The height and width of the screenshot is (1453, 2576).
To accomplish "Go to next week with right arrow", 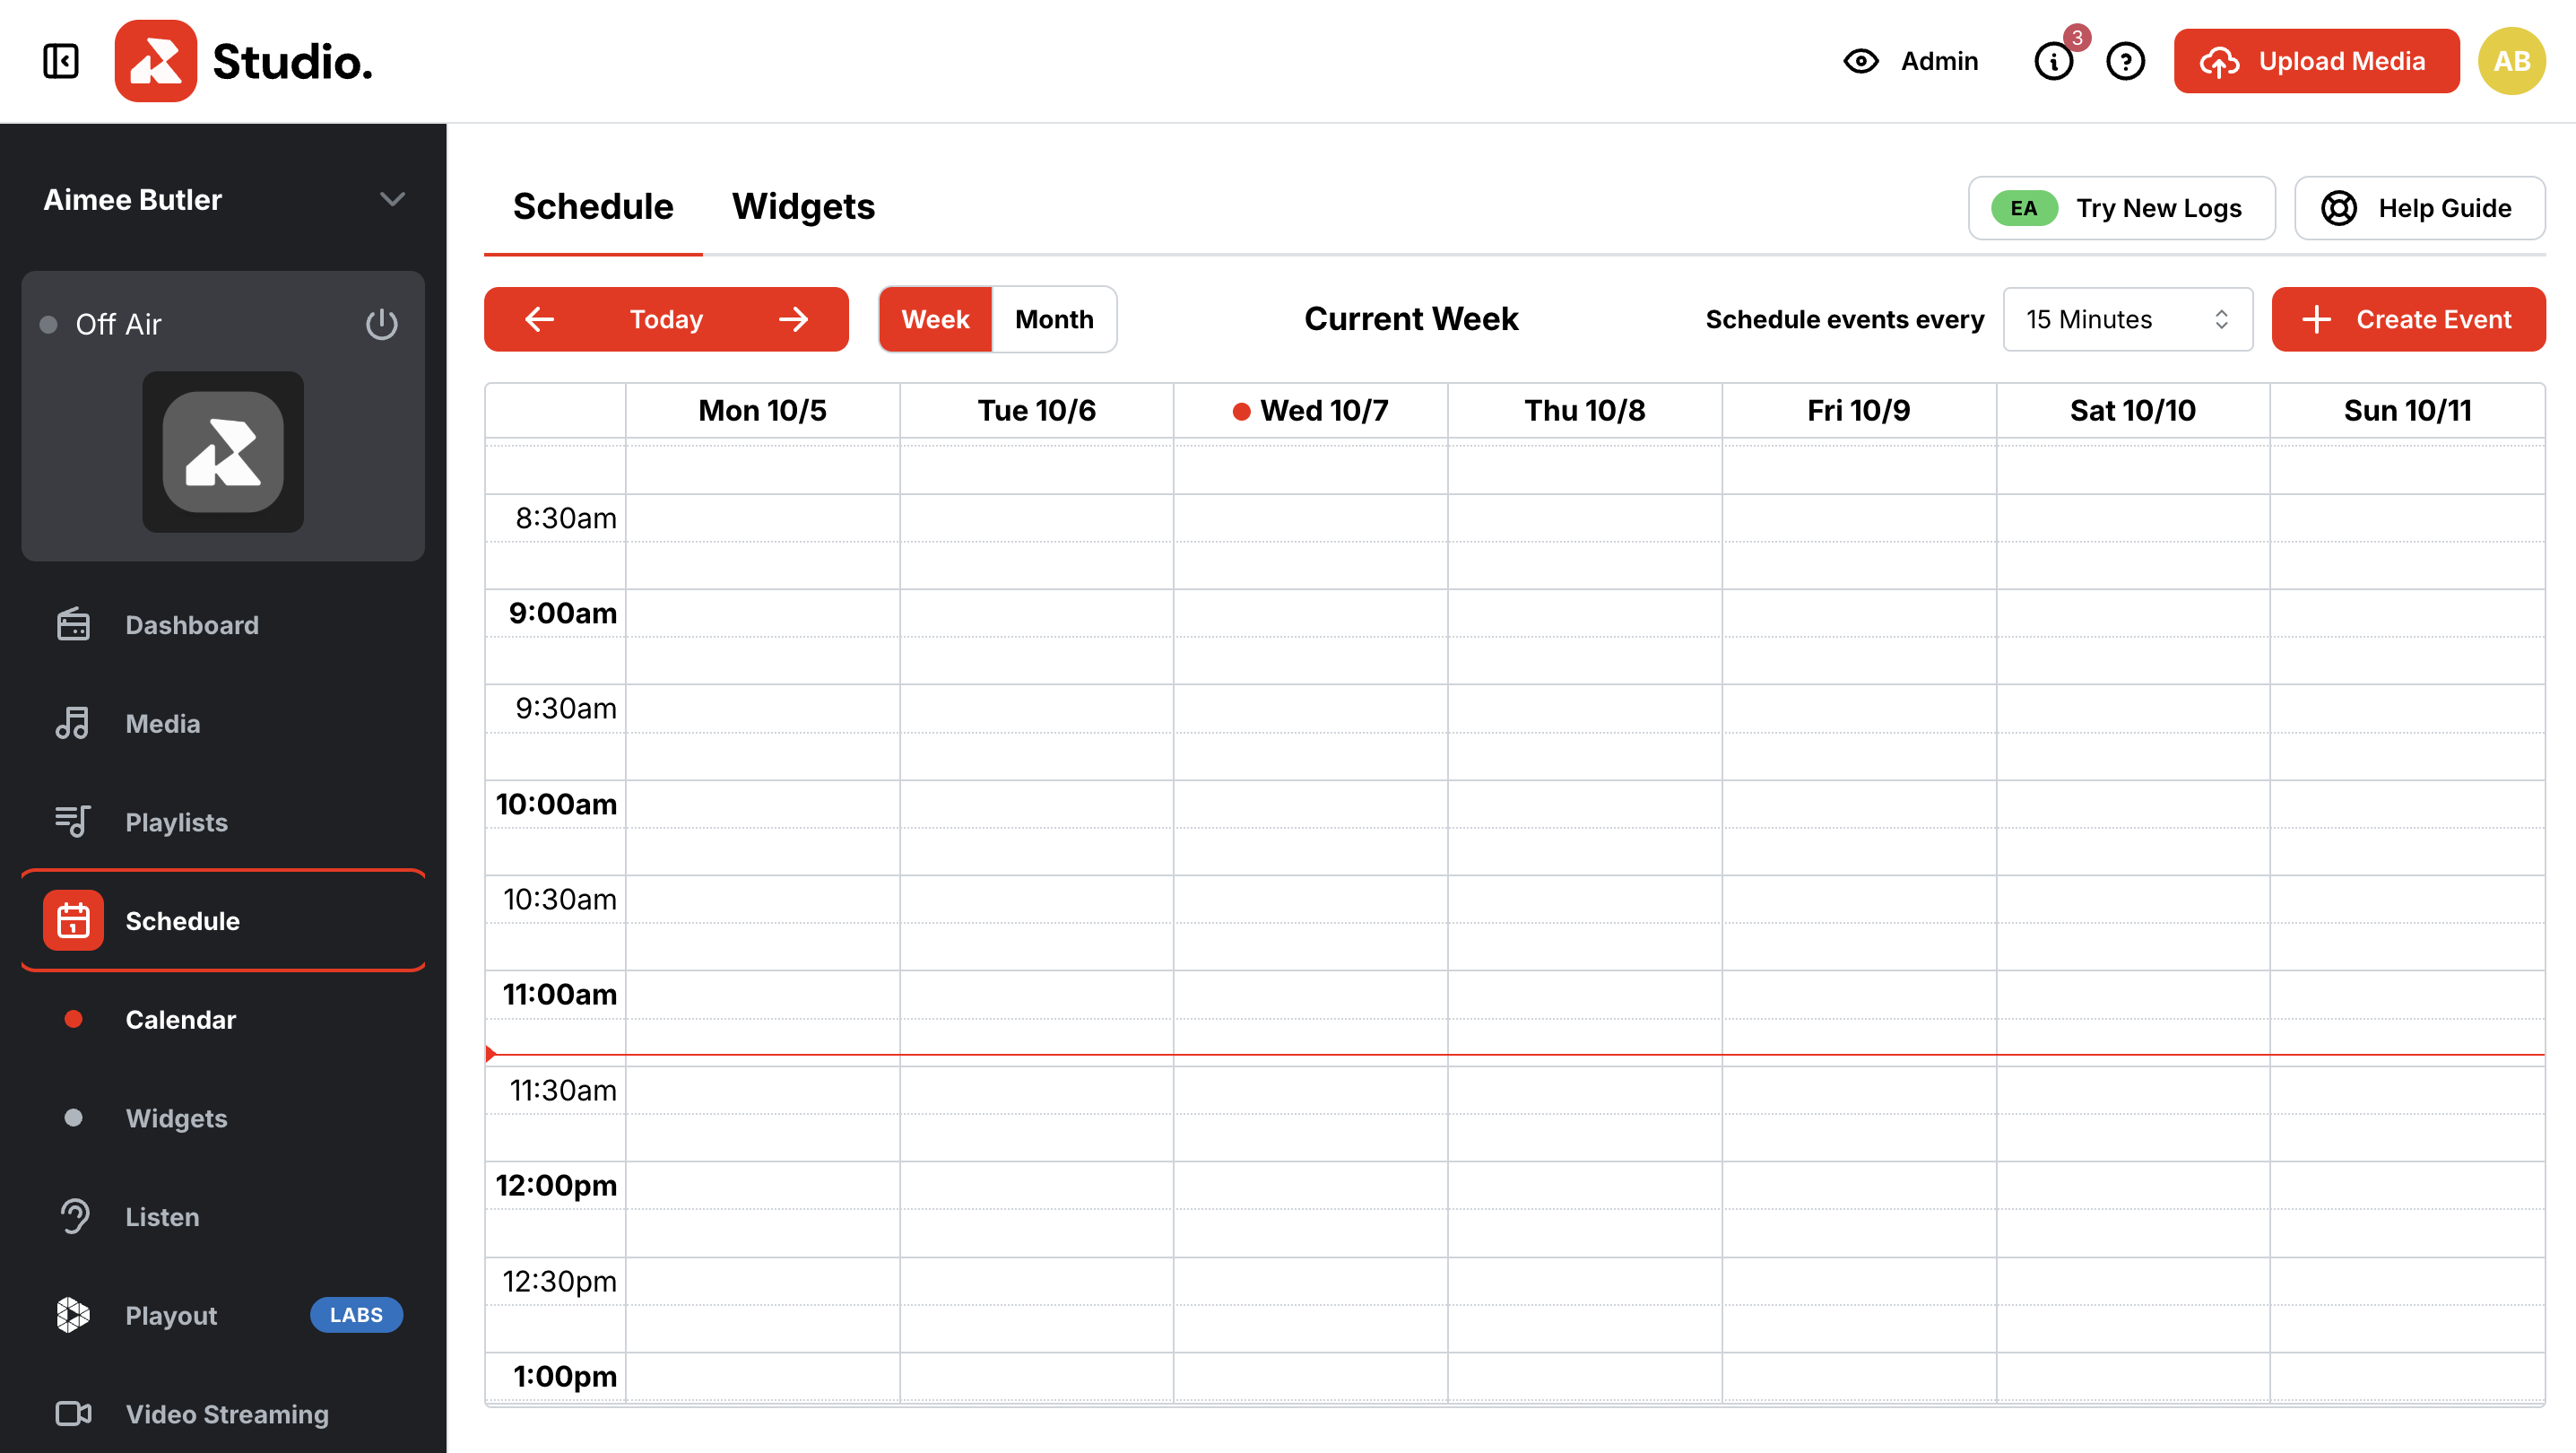I will 794,319.
